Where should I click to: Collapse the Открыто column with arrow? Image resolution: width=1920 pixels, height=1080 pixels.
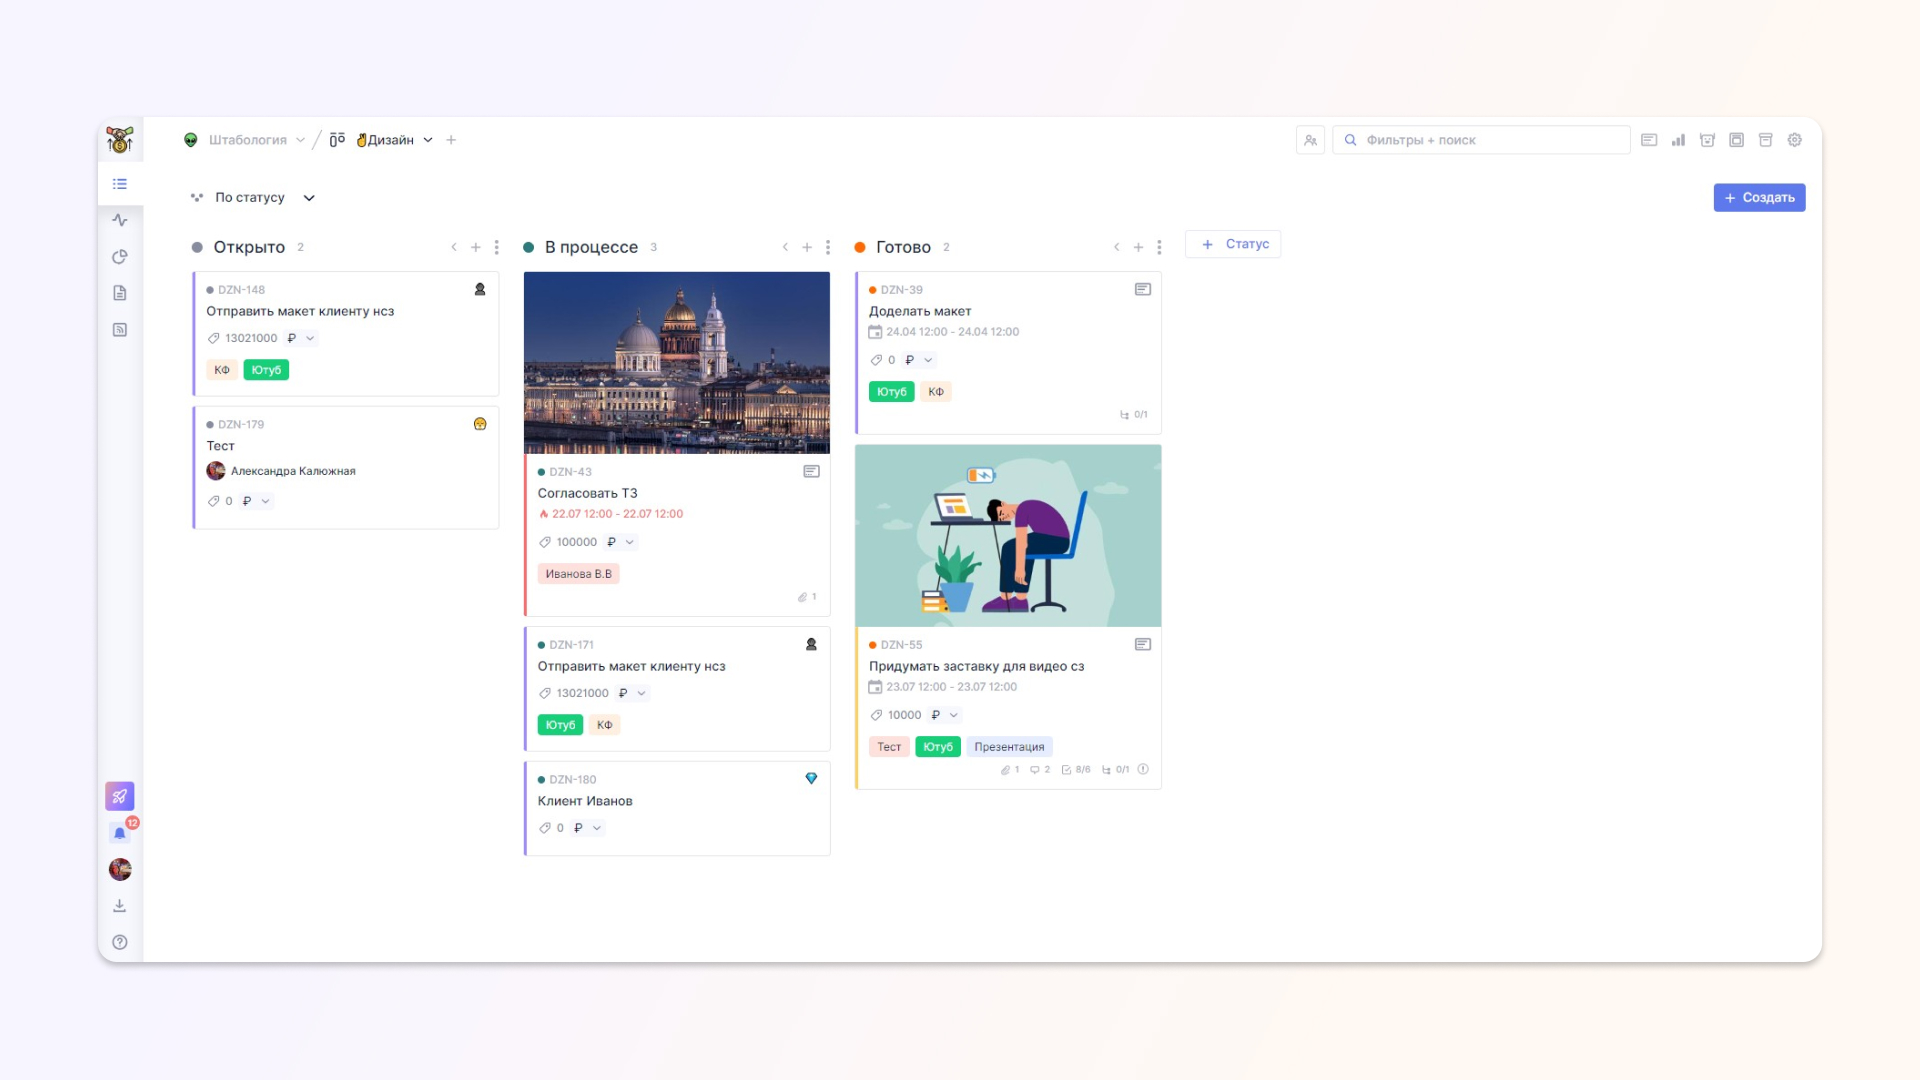tap(454, 247)
